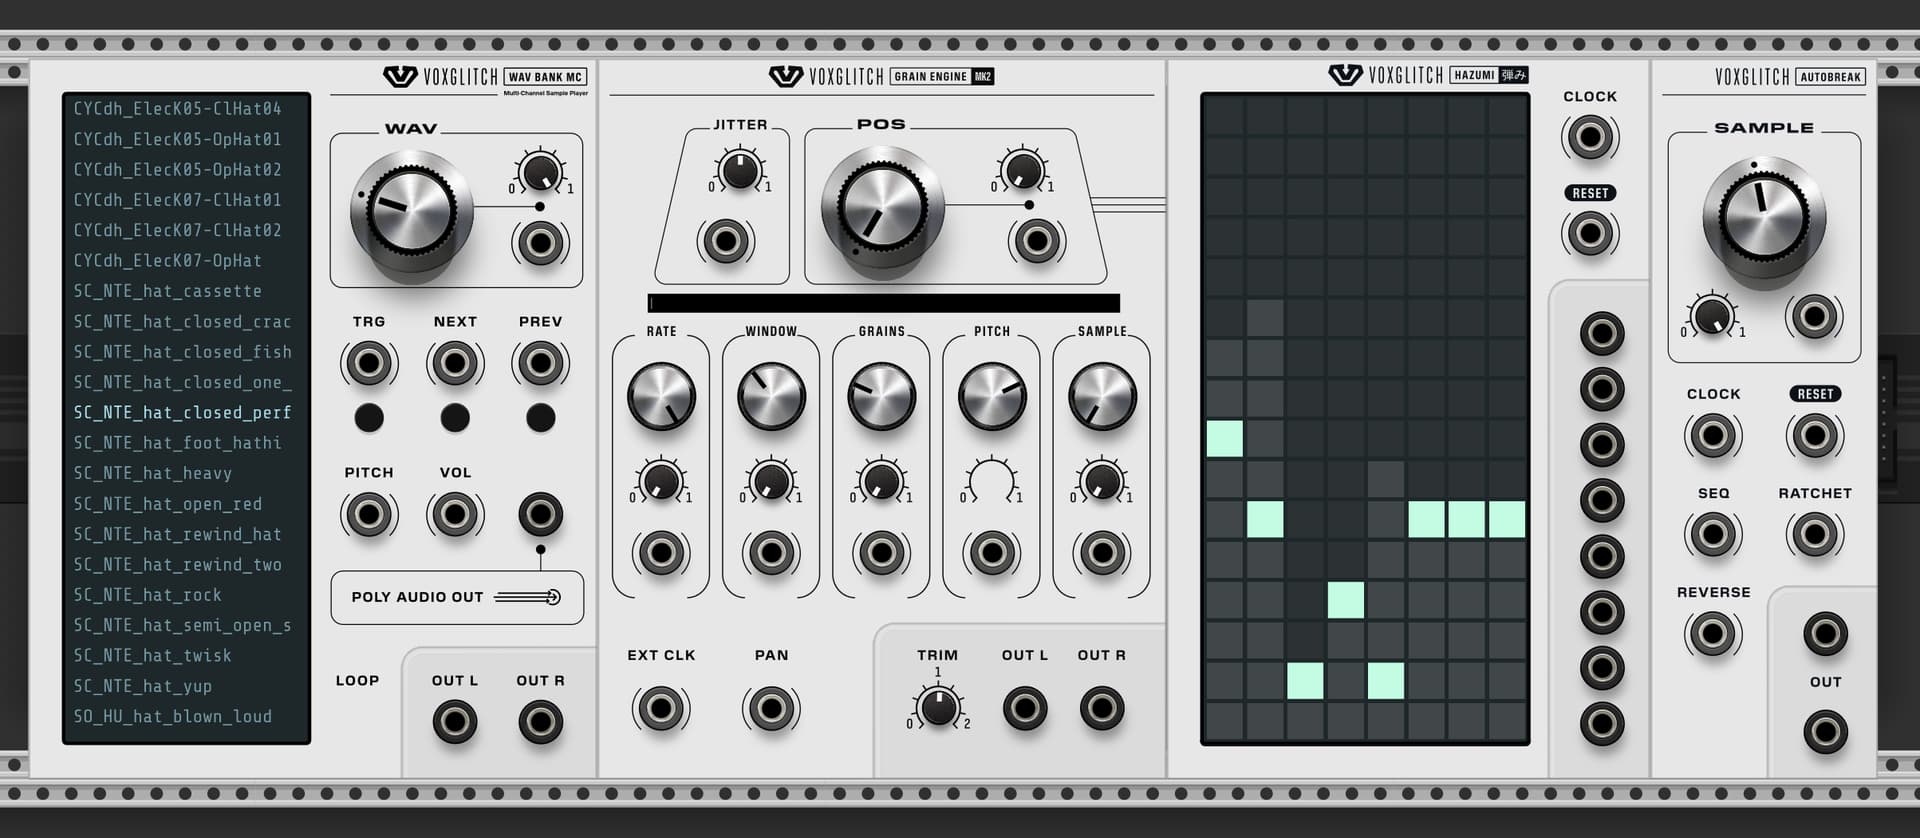
Task: Click the RATE knob
Action: point(661,397)
